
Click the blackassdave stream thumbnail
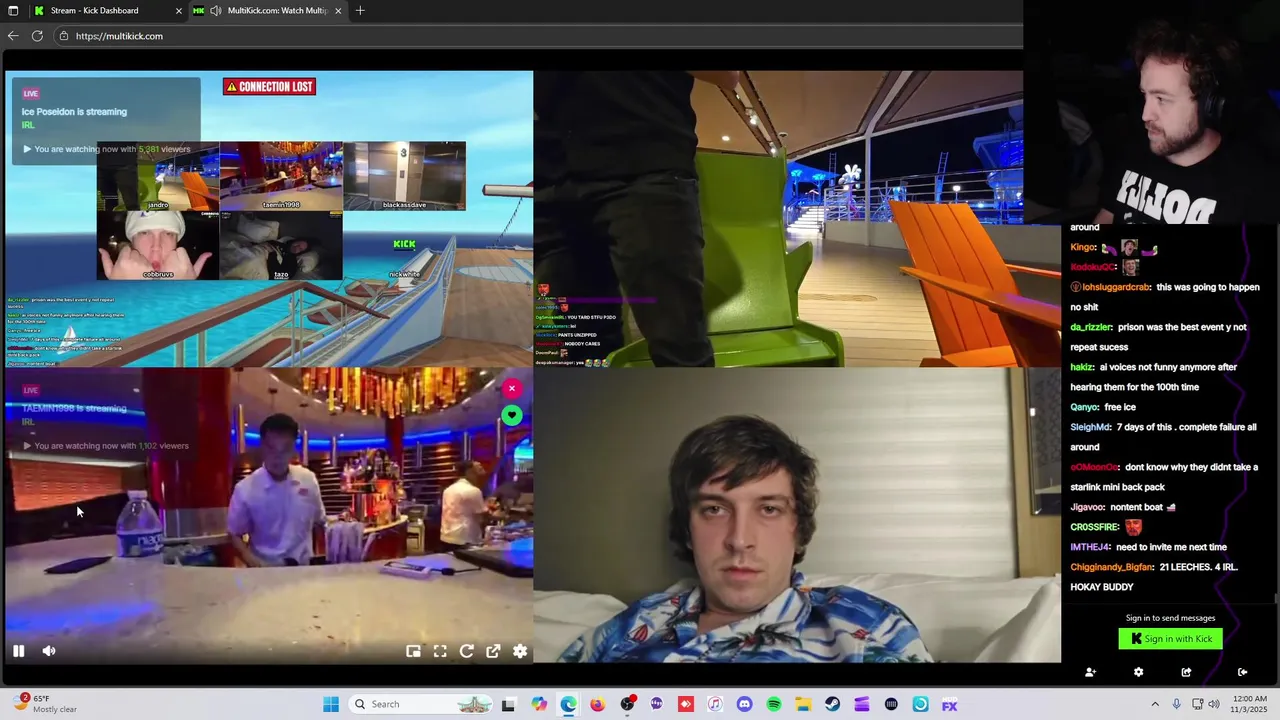pos(404,176)
